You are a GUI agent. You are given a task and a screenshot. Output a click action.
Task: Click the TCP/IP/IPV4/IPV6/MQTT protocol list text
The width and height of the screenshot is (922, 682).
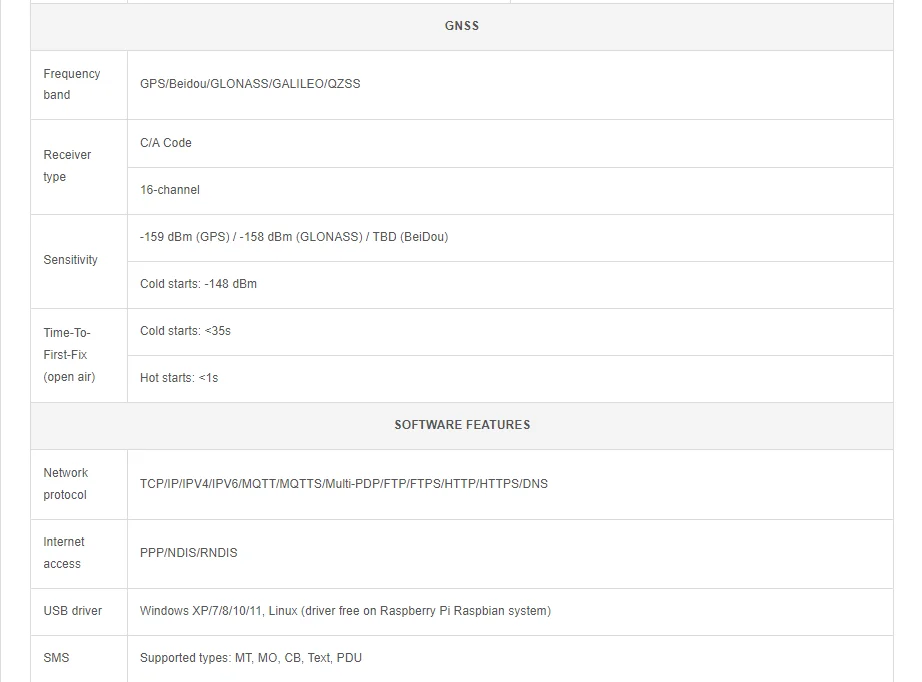click(x=344, y=484)
